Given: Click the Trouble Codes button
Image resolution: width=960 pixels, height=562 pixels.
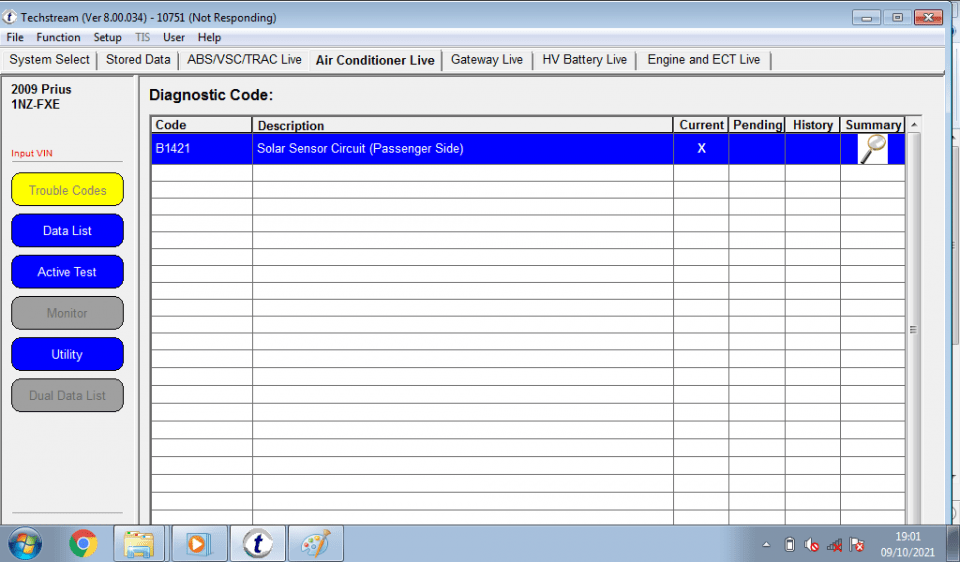Looking at the screenshot, I should pyautogui.click(x=67, y=190).
